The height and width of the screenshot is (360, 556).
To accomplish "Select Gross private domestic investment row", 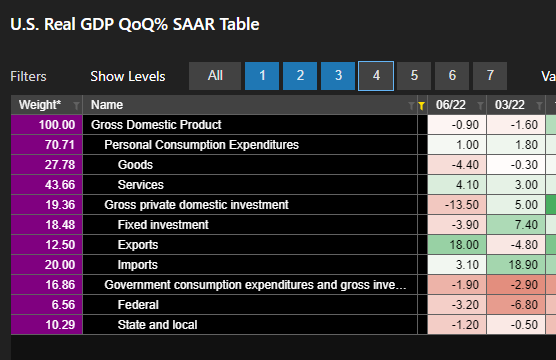I will (x=250, y=205).
